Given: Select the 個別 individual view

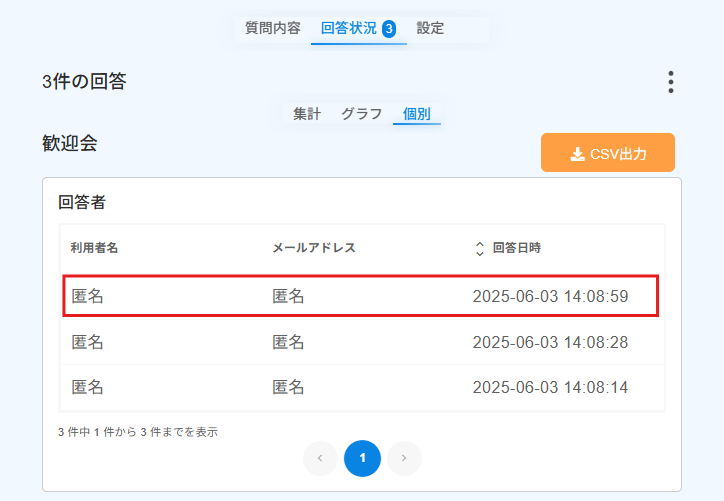Looking at the screenshot, I should point(416,114).
